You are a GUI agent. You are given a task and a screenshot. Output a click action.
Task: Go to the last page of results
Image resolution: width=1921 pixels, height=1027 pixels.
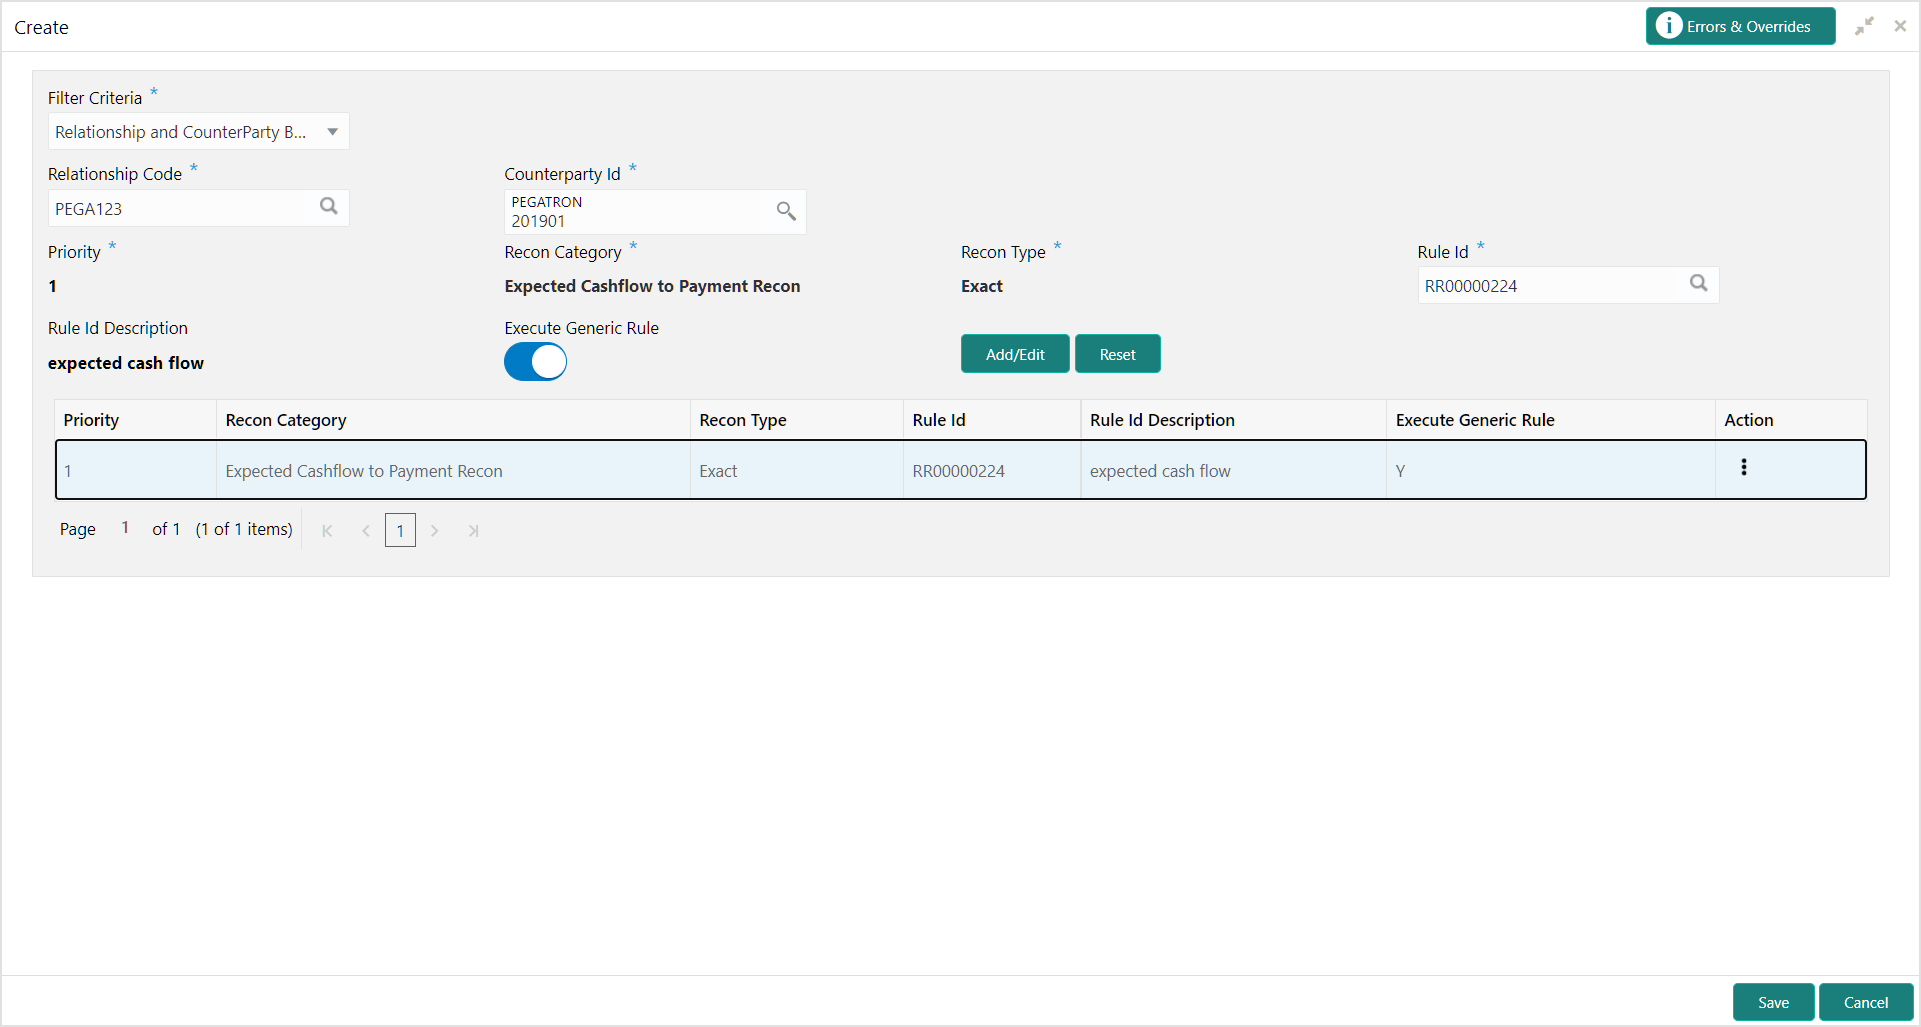click(x=473, y=531)
